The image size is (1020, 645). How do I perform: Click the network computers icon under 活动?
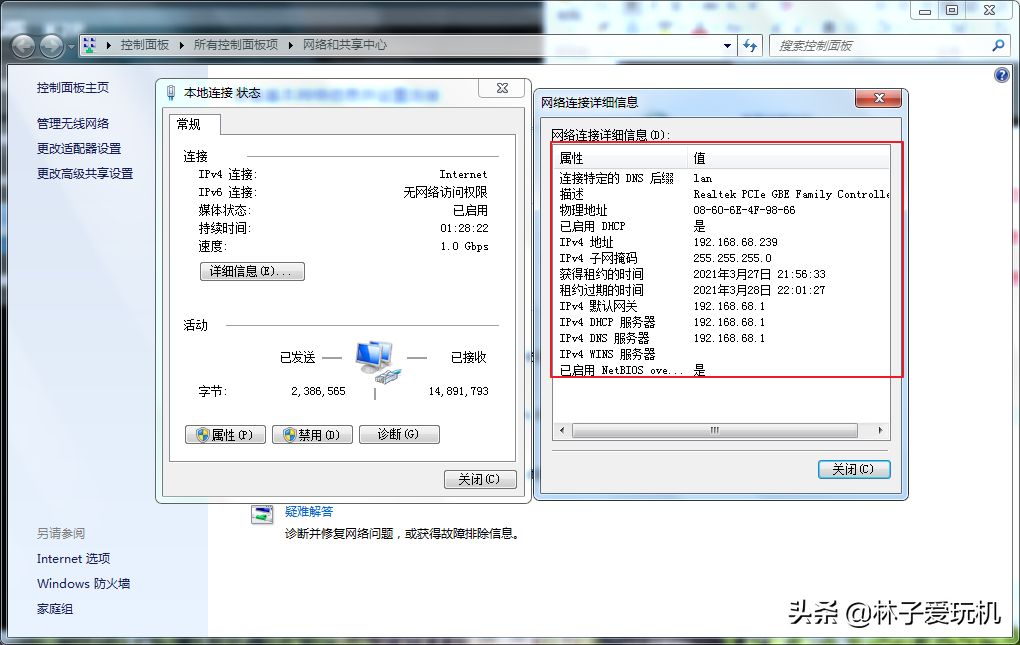(375, 361)
